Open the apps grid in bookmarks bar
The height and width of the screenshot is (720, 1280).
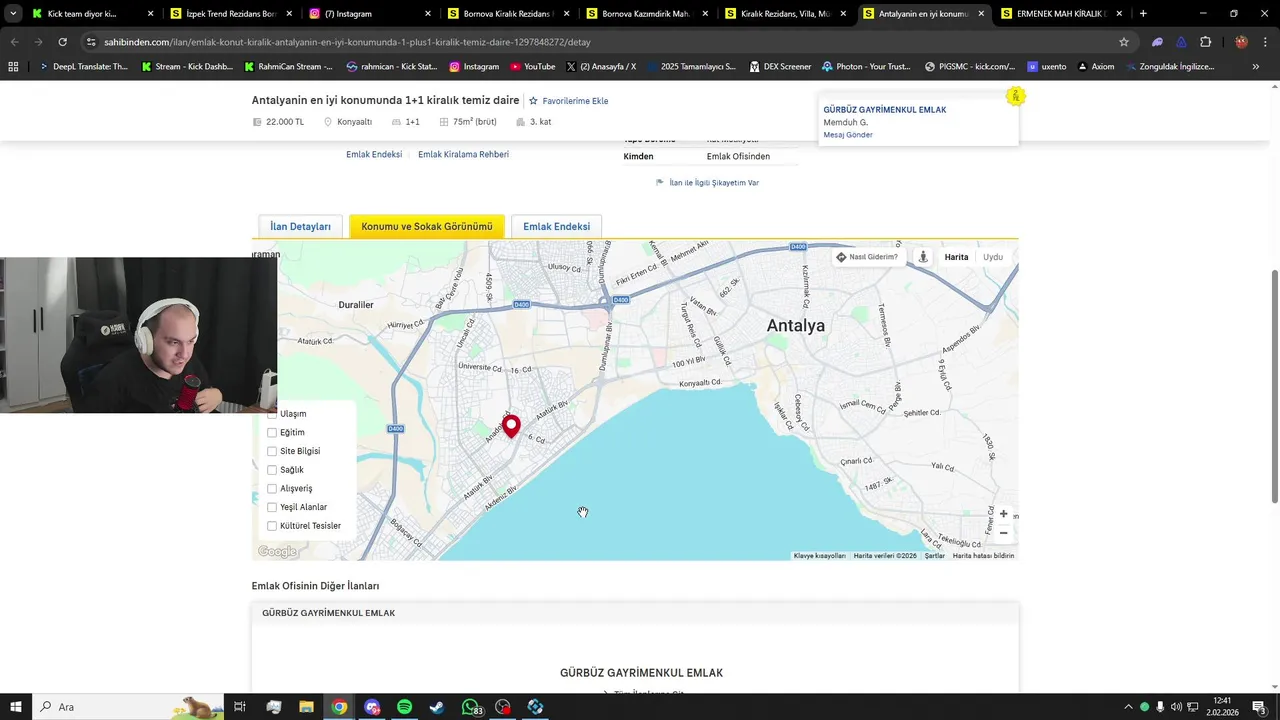(x=13, y=67)
